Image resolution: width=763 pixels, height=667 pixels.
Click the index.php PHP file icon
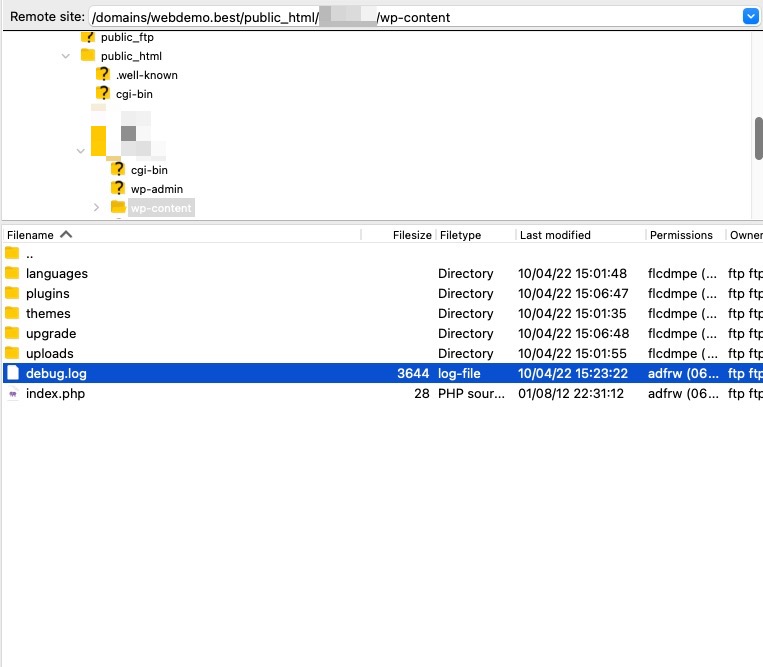[13, 393]
